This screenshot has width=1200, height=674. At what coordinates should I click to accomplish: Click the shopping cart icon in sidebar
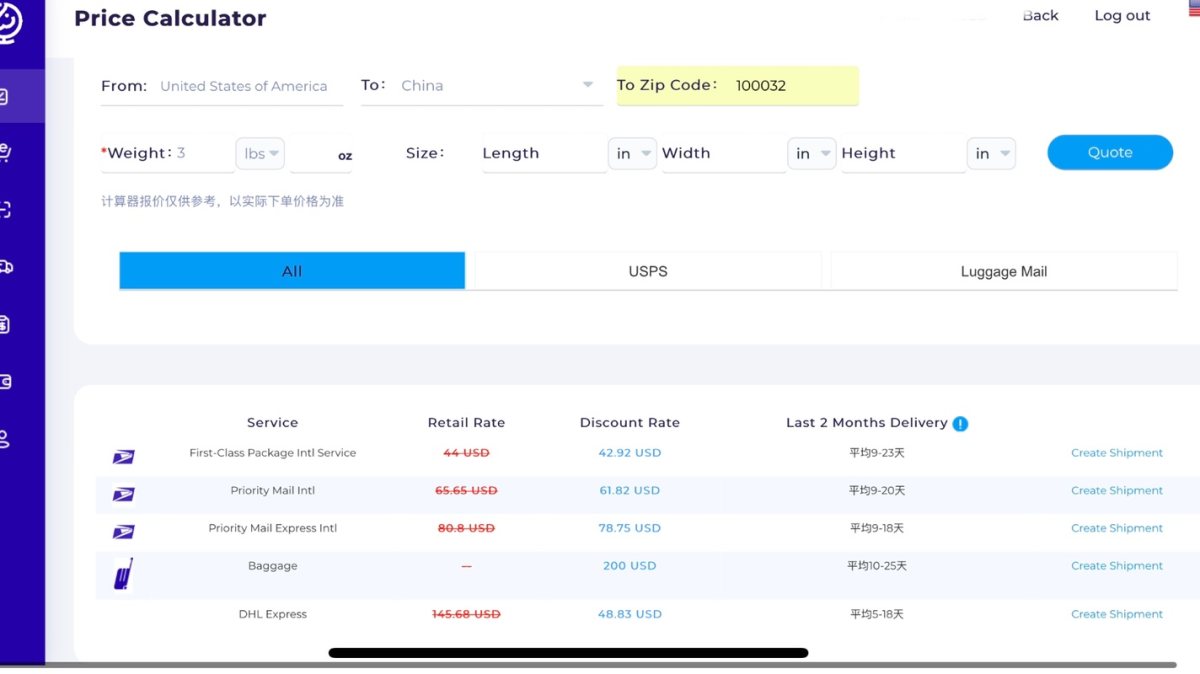coord(6,153)
